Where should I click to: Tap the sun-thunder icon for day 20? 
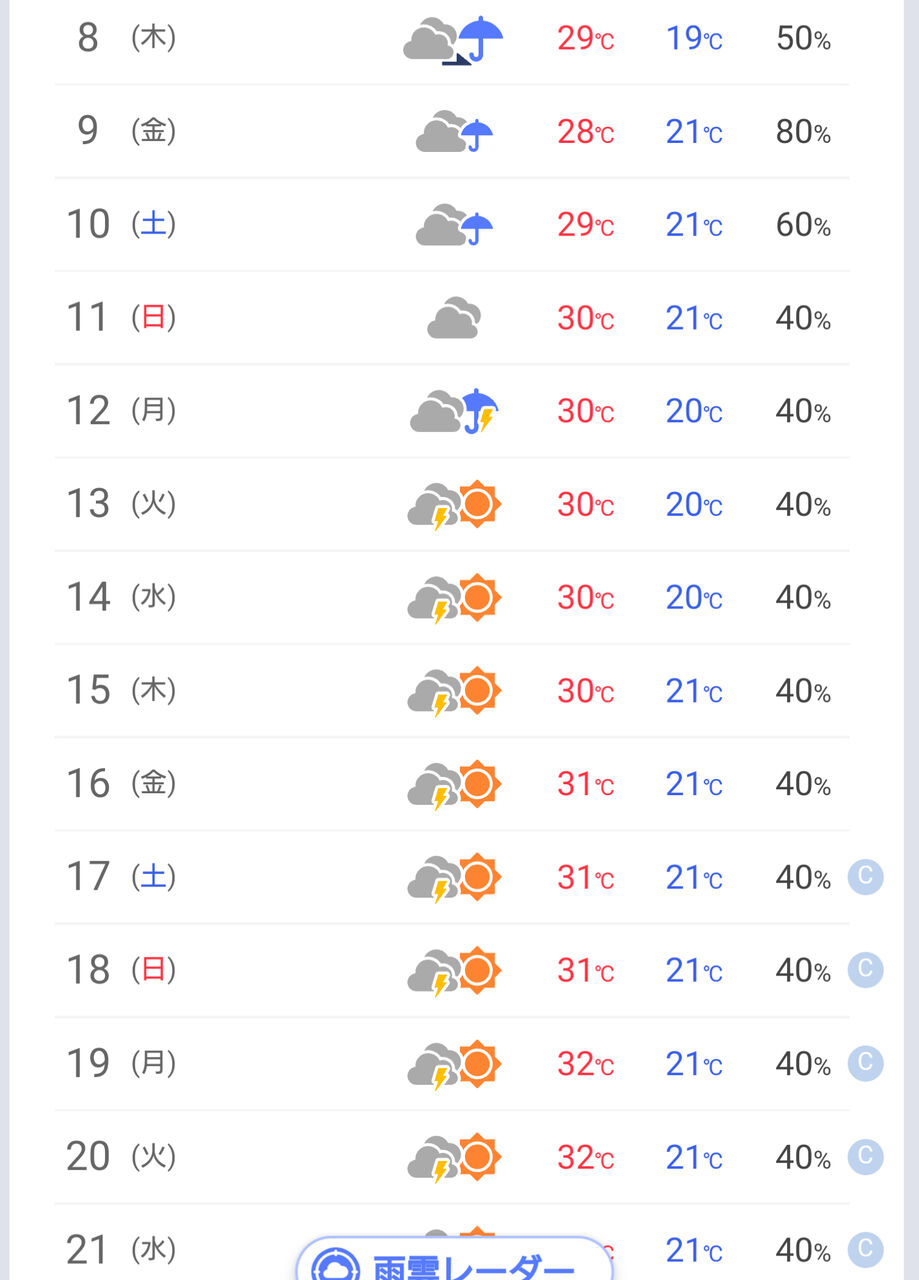453,1156
